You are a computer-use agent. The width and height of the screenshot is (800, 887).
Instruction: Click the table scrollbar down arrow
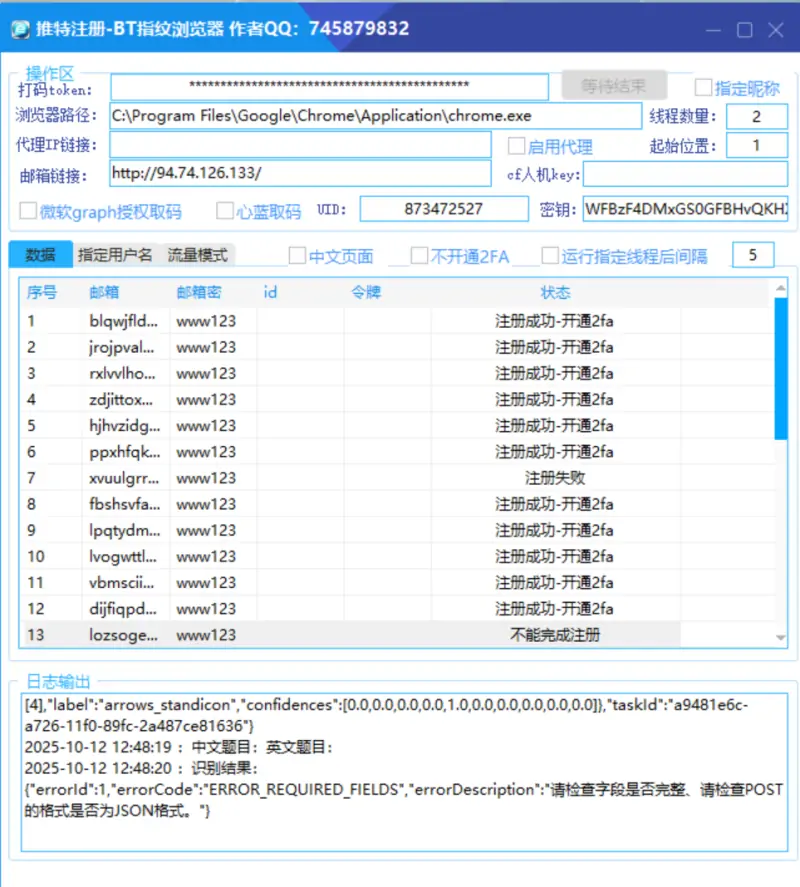coord(781,637)
